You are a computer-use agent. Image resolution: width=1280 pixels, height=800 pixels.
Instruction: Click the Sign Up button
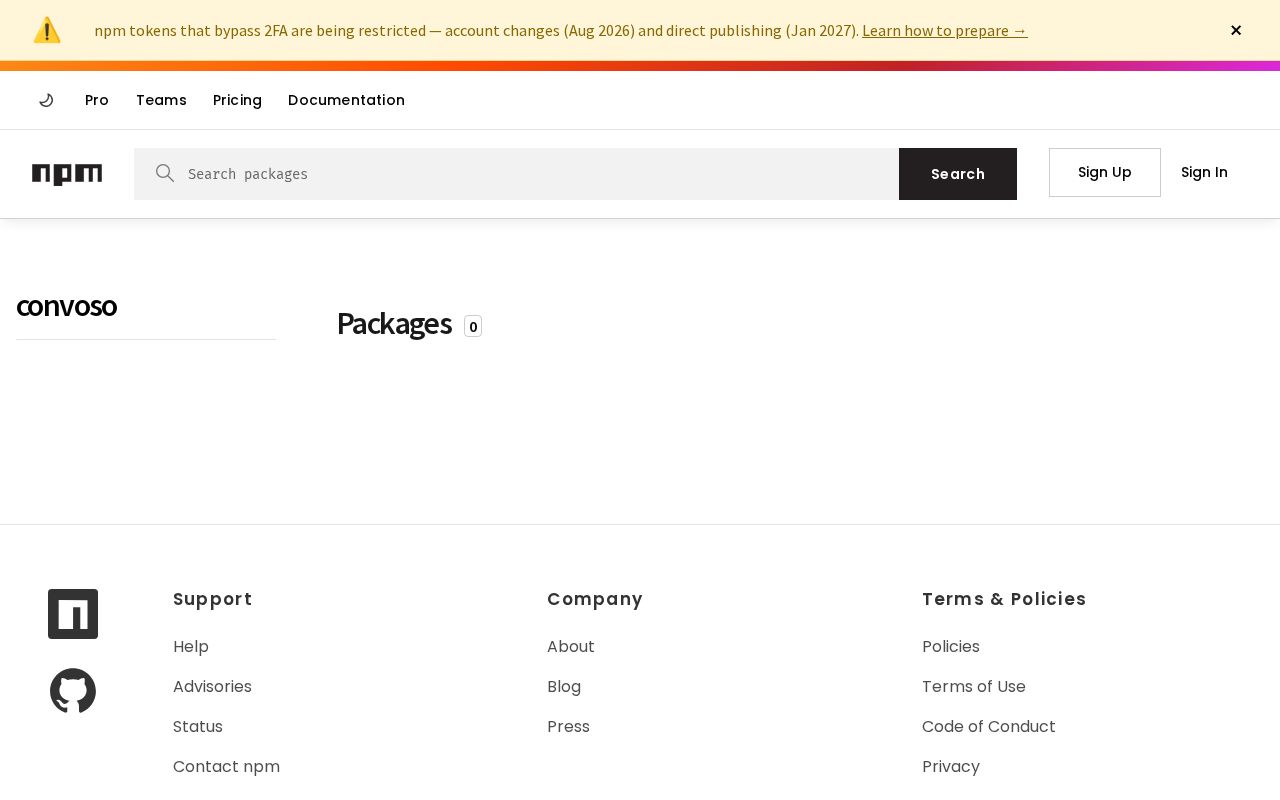[1105, 172]
